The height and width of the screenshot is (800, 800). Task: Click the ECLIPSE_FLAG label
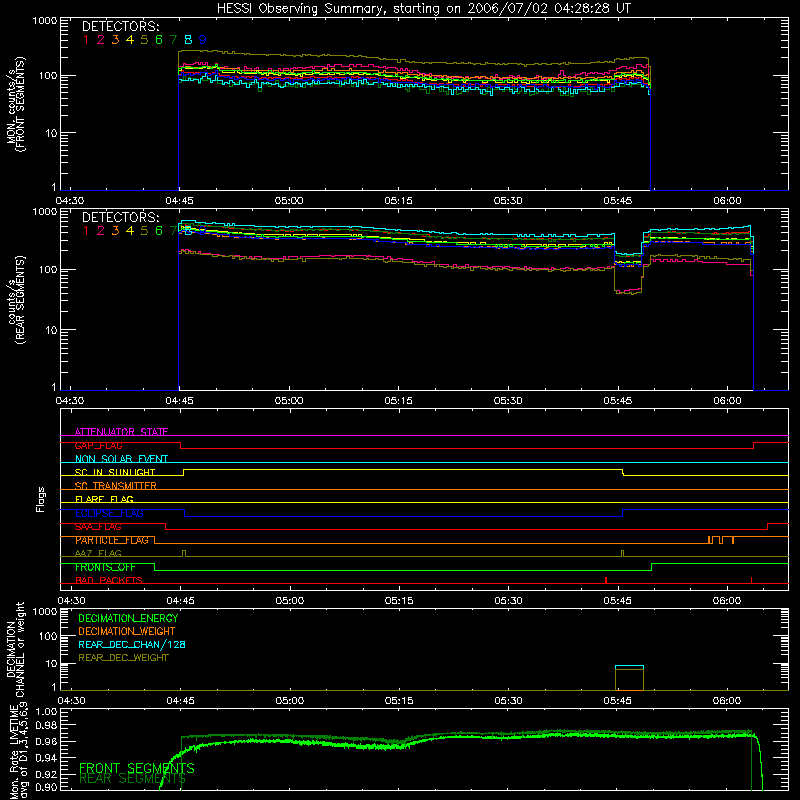coord(109,513)
